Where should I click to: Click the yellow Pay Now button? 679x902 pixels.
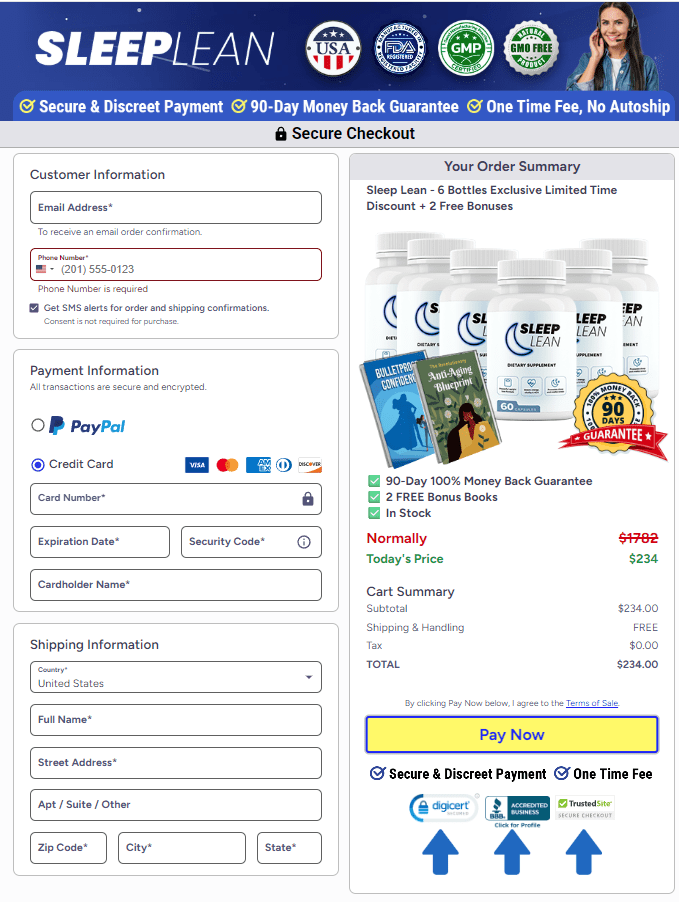(x=512, y=735)
